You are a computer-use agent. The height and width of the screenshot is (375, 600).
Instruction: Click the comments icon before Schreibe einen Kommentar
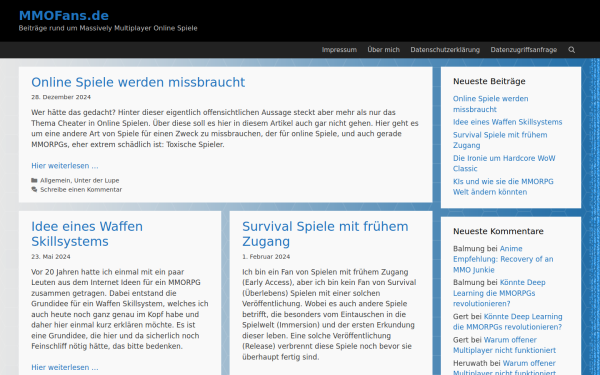click(x=34, y=189)
